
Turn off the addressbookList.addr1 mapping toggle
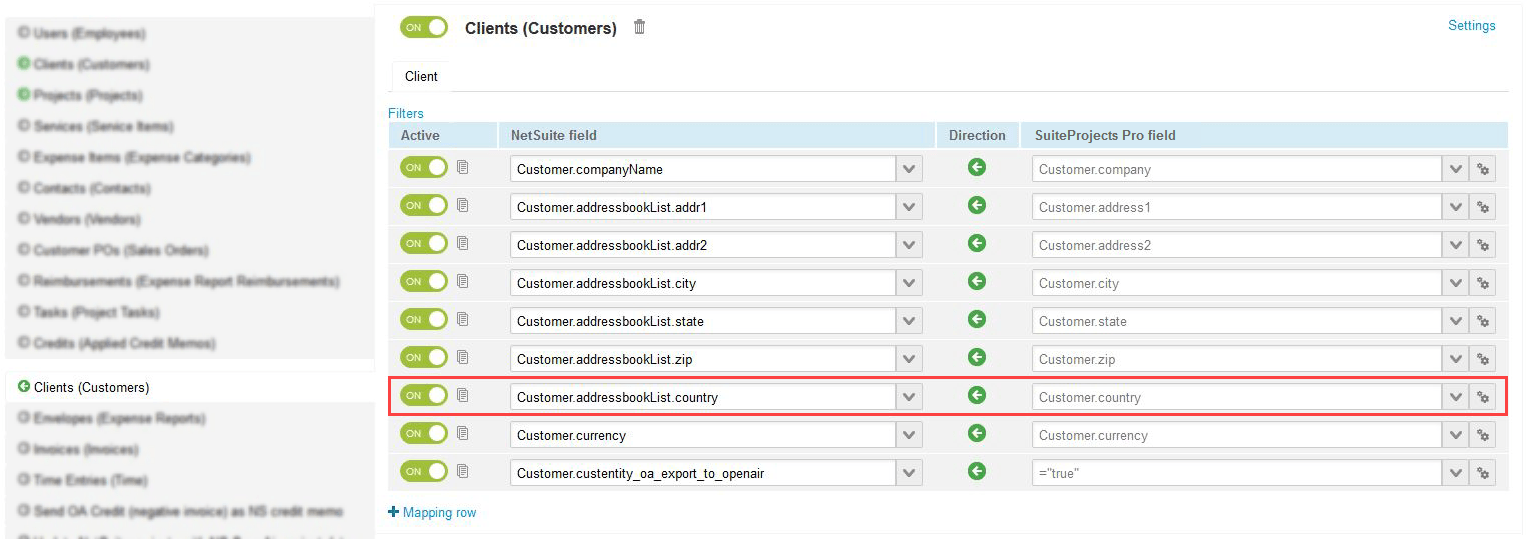[x=423, y=205]
